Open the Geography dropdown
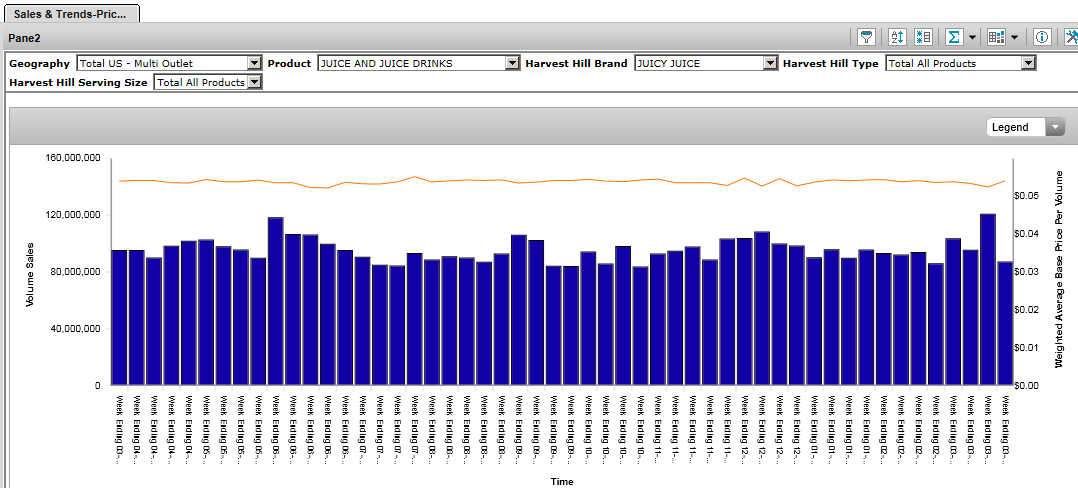The width and height of the screenshot is (1078, 488). (253, 63)
